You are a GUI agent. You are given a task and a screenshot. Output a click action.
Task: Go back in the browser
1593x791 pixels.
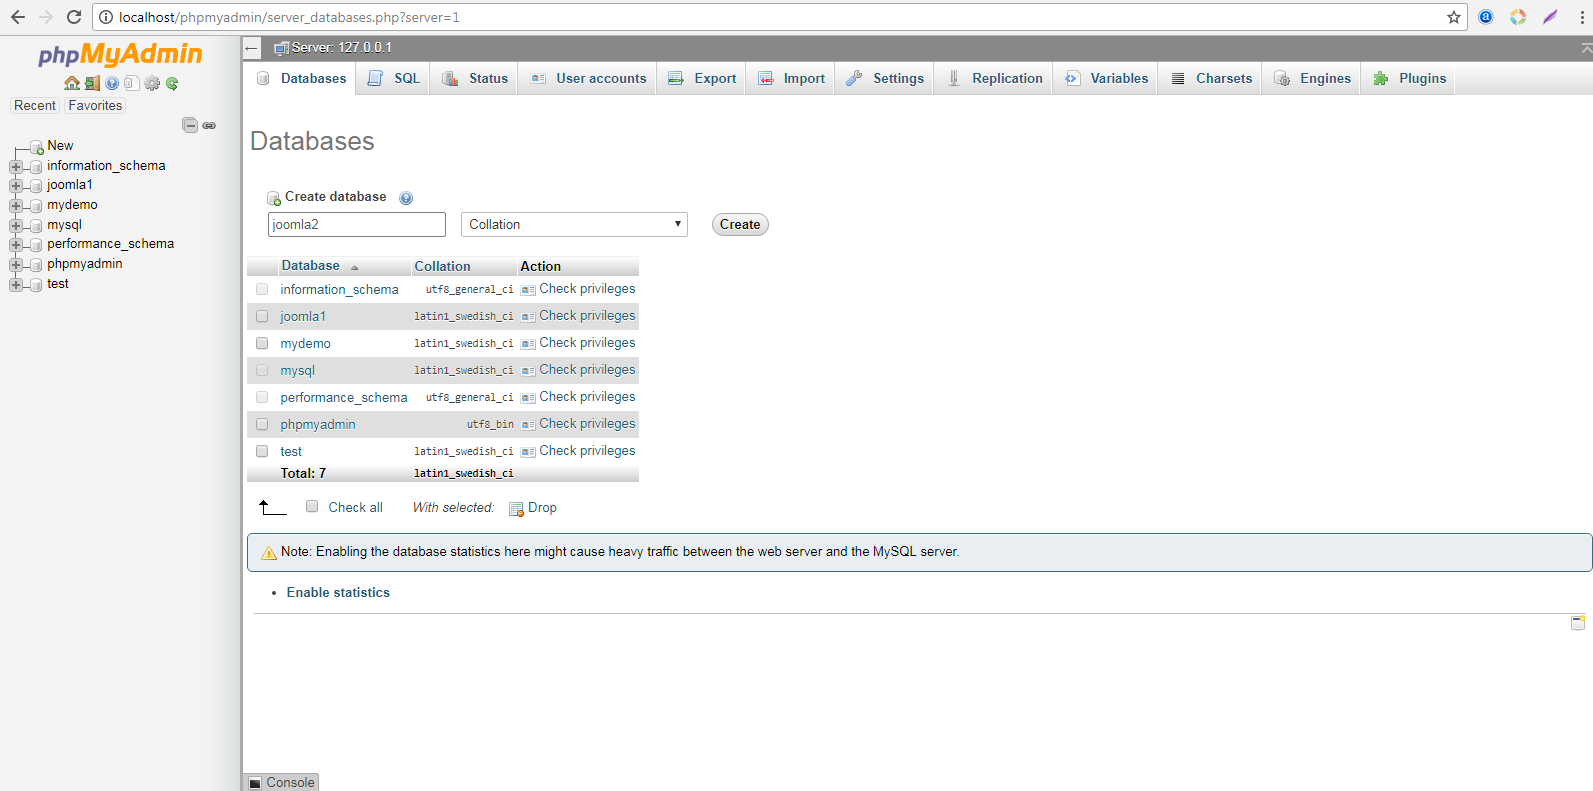coord(18,17)
